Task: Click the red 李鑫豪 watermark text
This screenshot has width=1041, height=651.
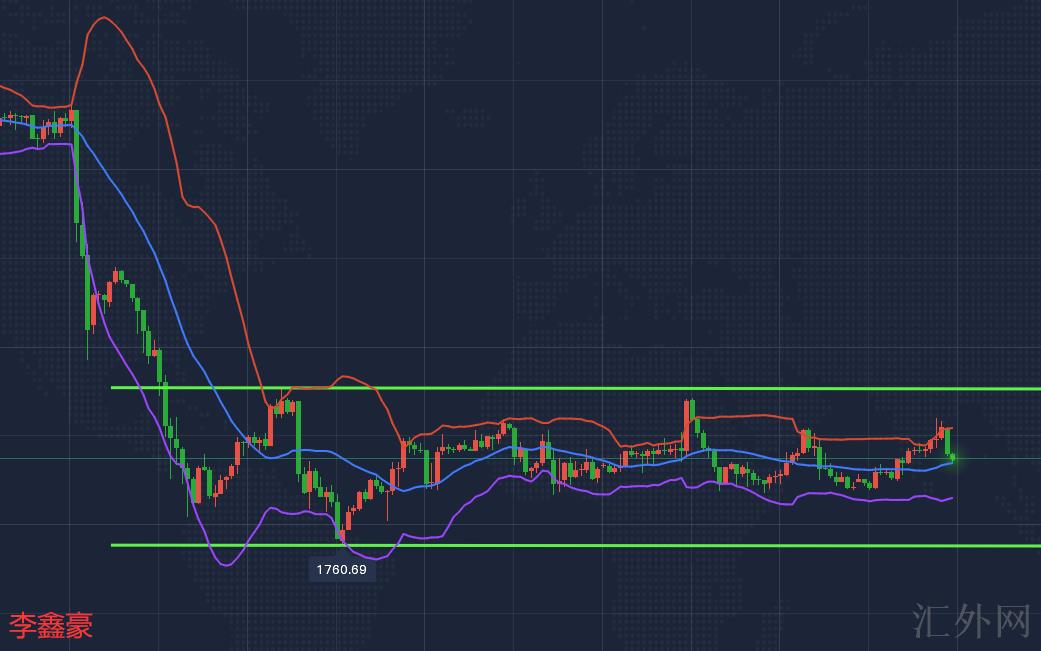Action: pyautogui.click(x=51, y=626)
